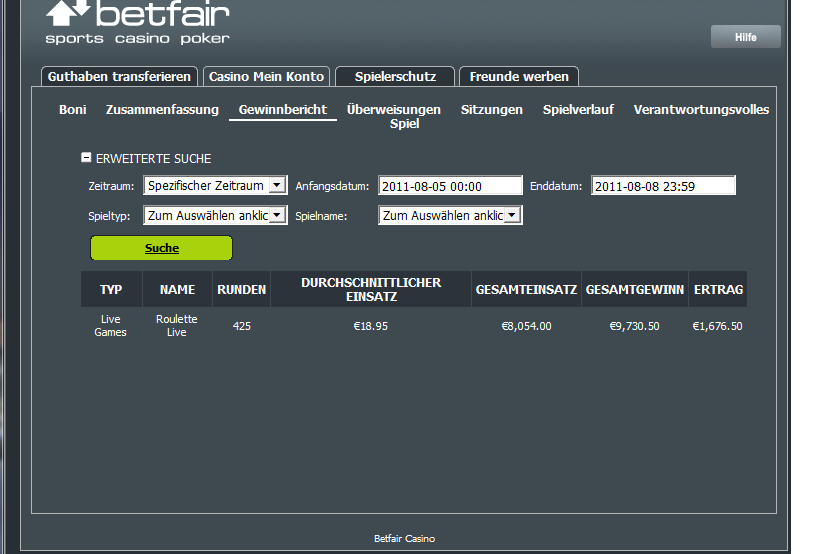Click the Durchschnittlicher Einsatz column header
The width and height of the screenshot is (819, 554).
[x=371, y=289]
